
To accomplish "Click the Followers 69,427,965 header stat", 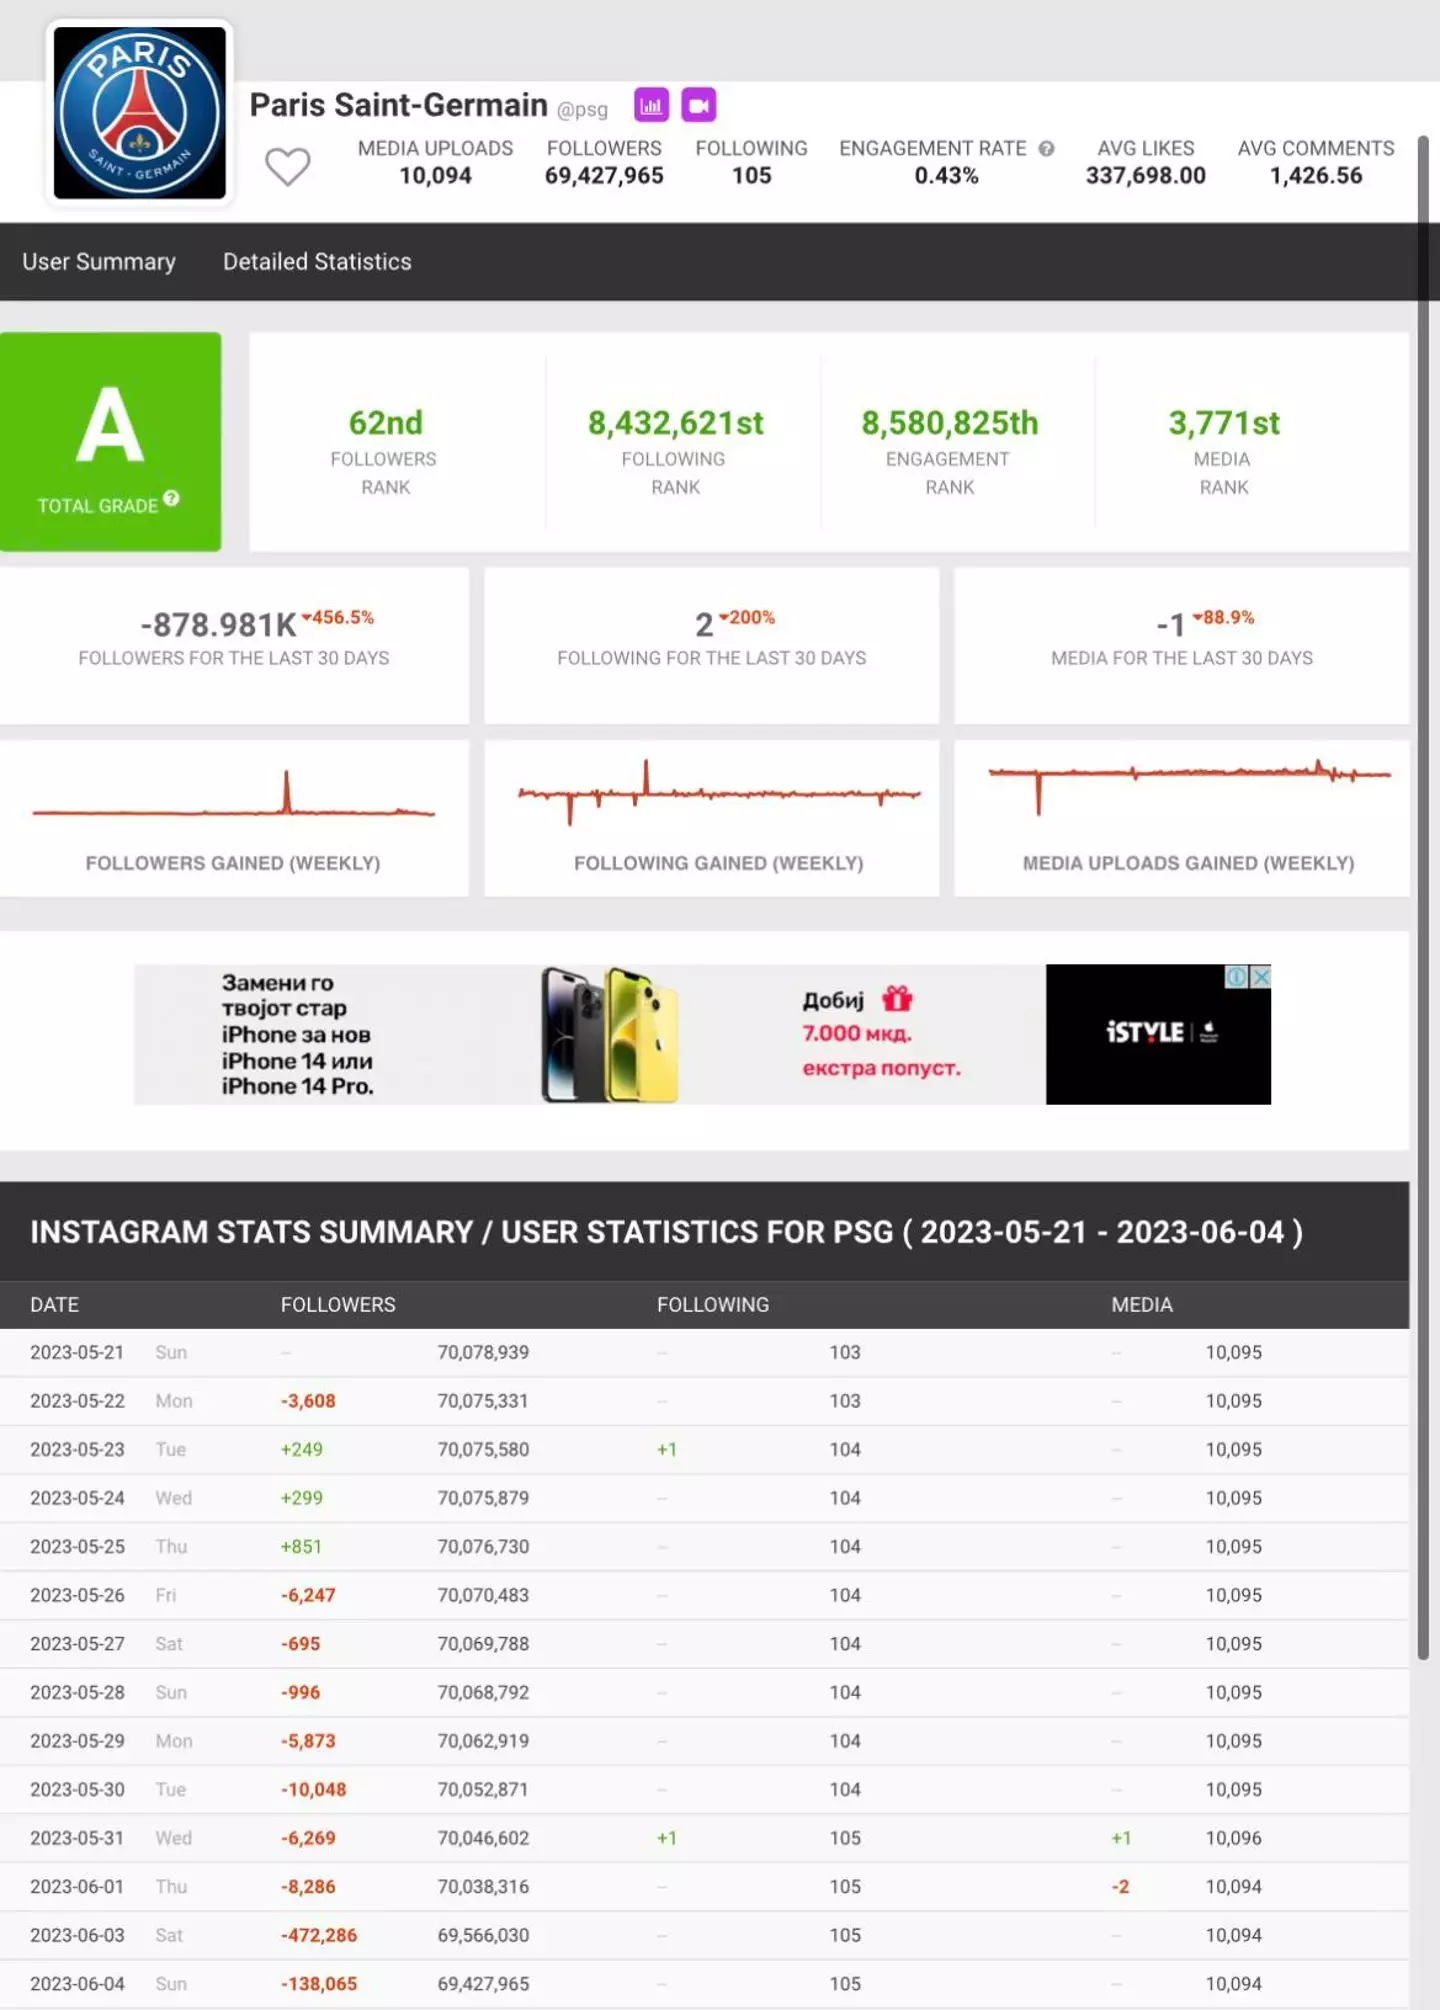I will point(604,162).
